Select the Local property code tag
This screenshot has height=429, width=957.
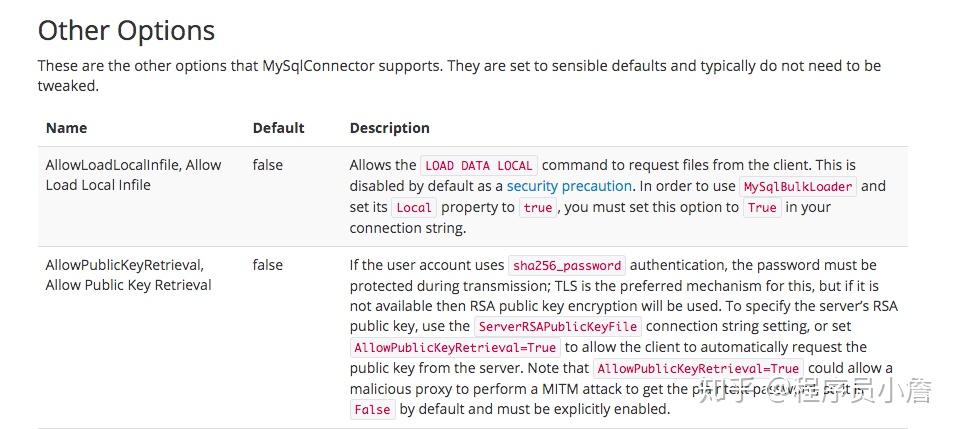(x=414, y=207)
